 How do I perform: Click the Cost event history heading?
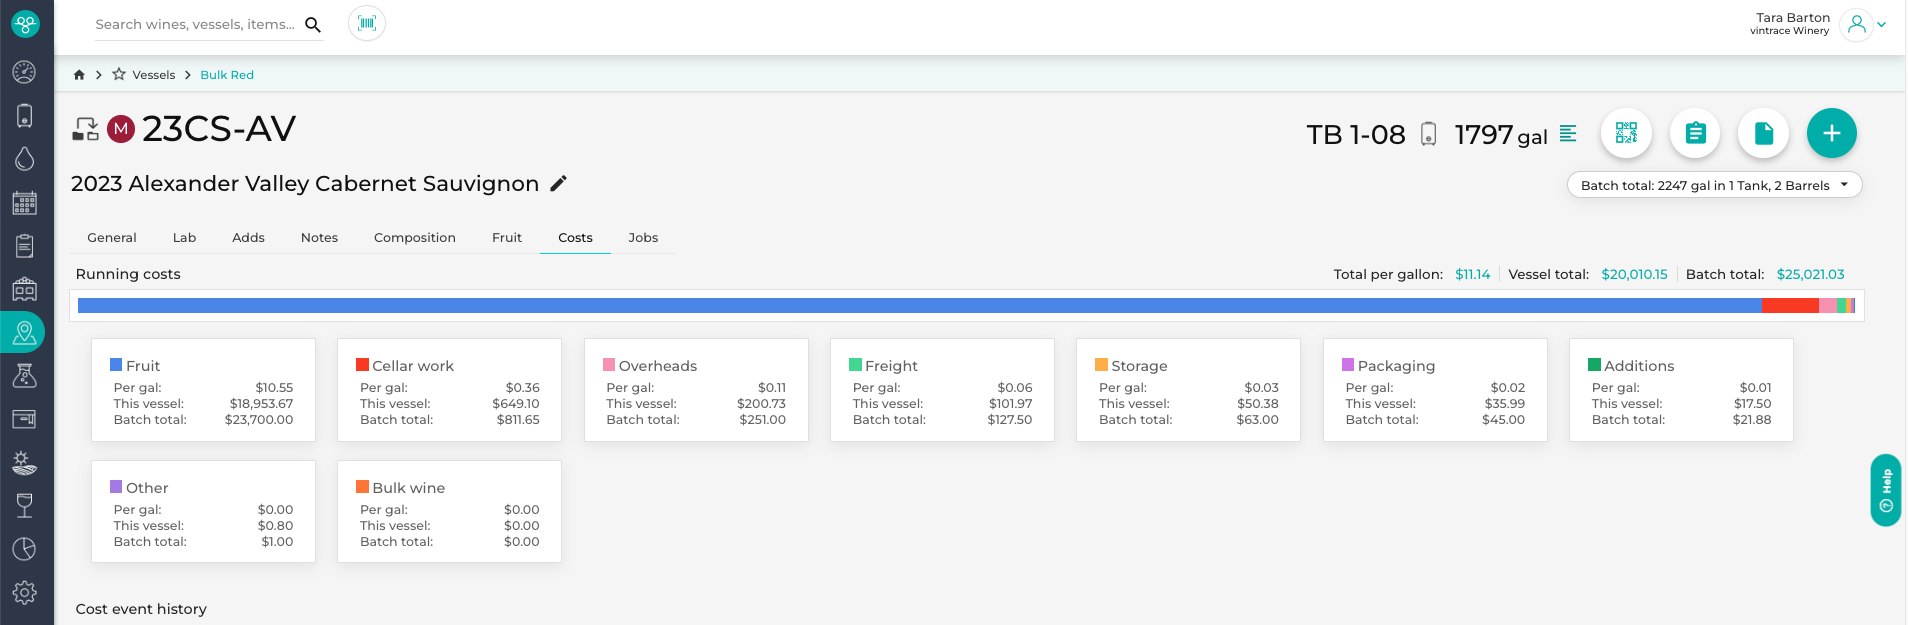point(141,609)
